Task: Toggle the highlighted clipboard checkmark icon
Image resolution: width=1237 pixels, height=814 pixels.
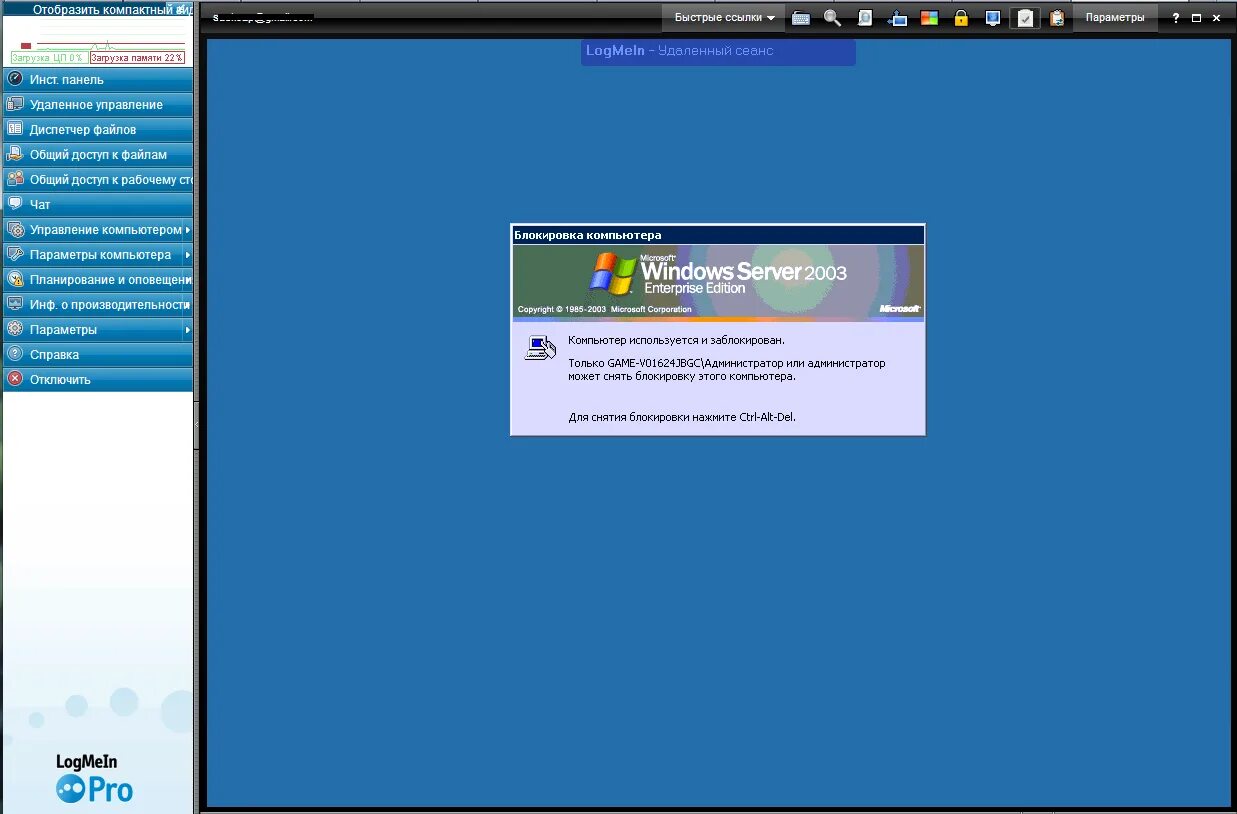Action: coord(1025,18)
